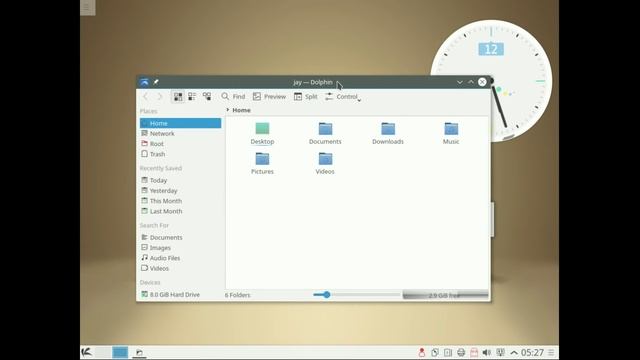The height and width of the screenshot is (360, 640).
Task: Open Trash in Places panel
Action: (x=180, y=154)
